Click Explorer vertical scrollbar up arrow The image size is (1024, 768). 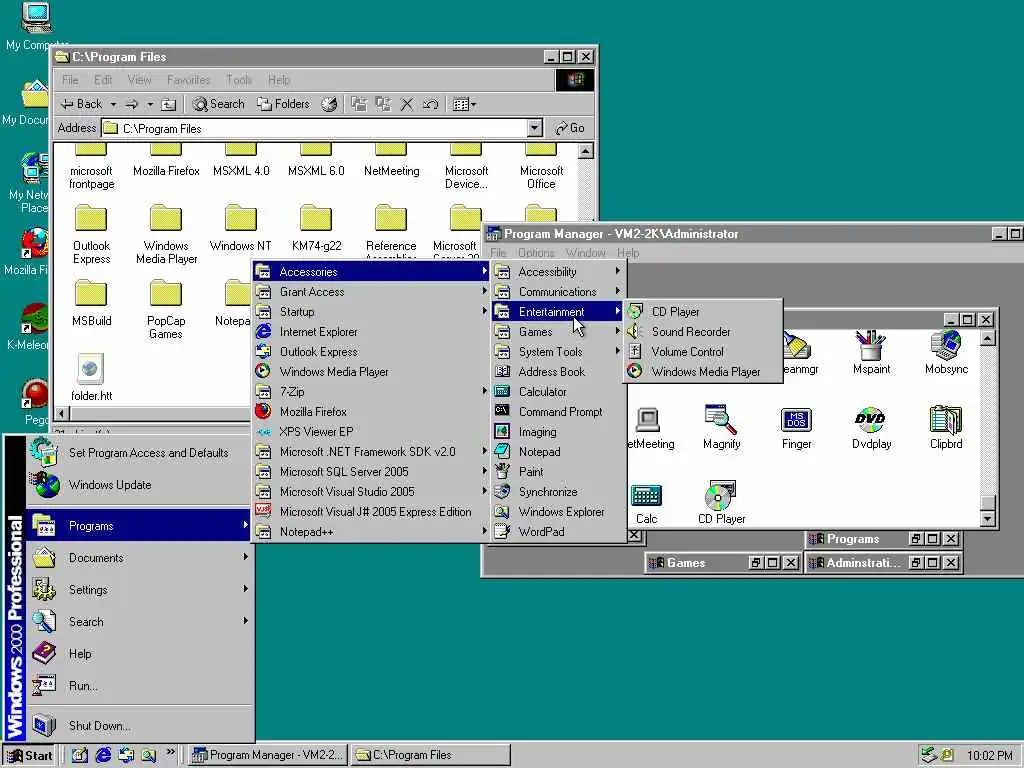pos(585,152)
